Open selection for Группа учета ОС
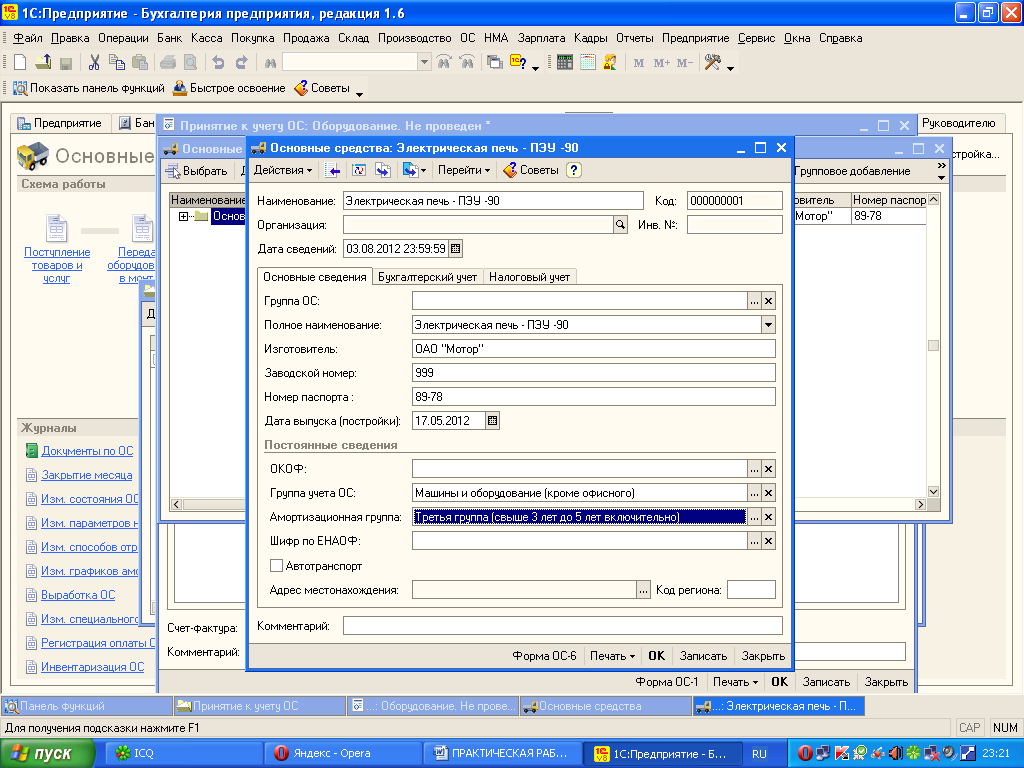The height and width of the screenshot is (768, 1024). coord(754,493)
